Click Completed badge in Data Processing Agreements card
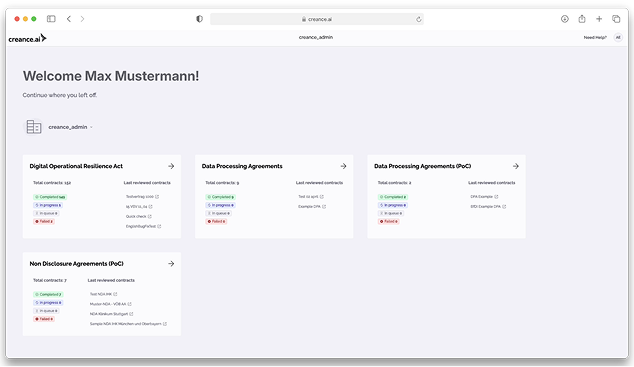 click(220, 197)
